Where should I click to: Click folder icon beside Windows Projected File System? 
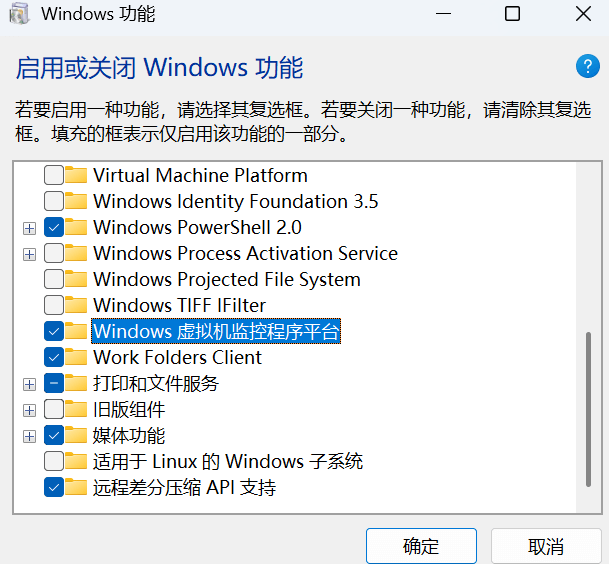[77, 279]
